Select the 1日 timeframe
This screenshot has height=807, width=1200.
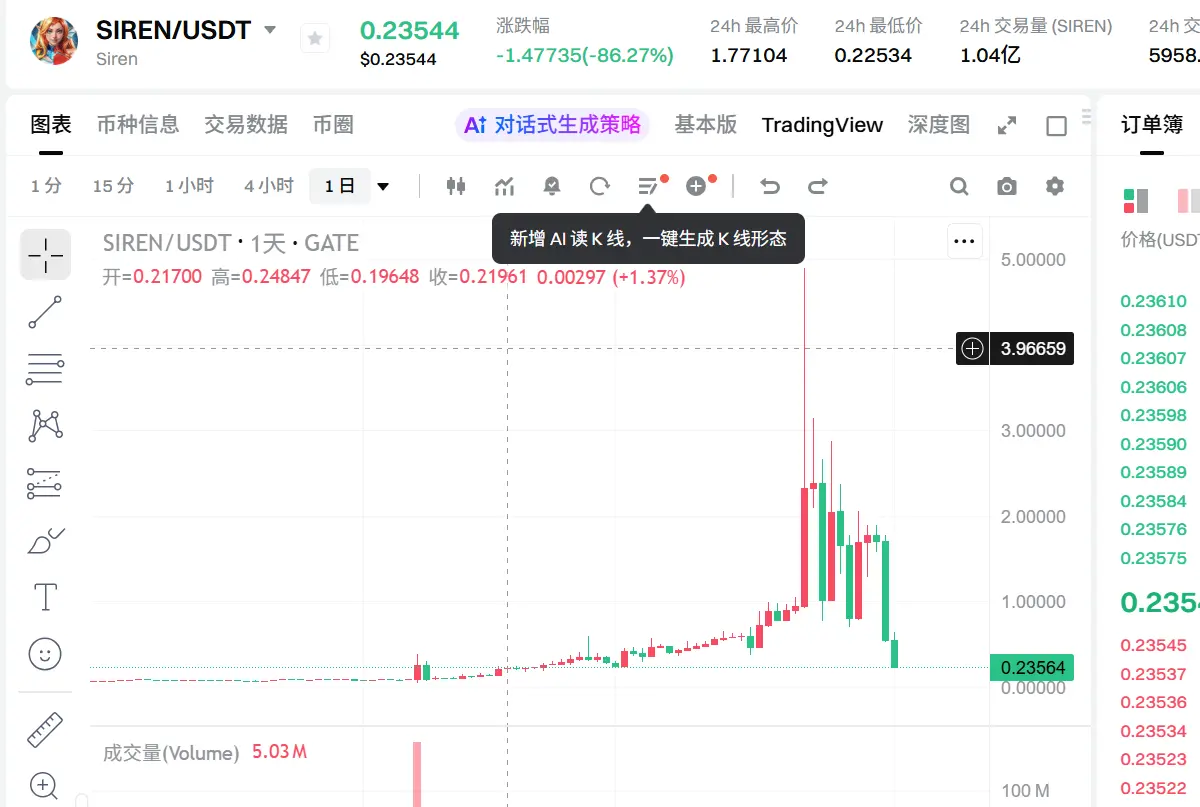[x=340, y=186]
